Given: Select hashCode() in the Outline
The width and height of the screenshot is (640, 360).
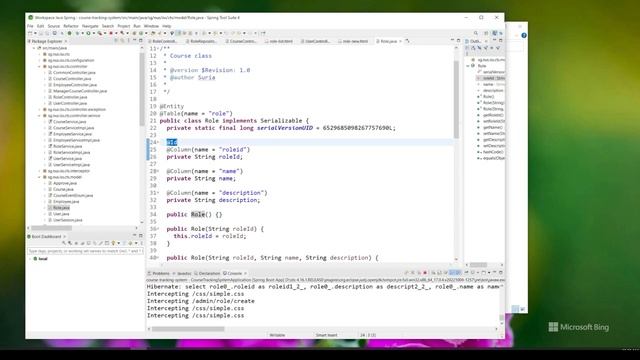Looking at the screenshot, I should (491, 152).
